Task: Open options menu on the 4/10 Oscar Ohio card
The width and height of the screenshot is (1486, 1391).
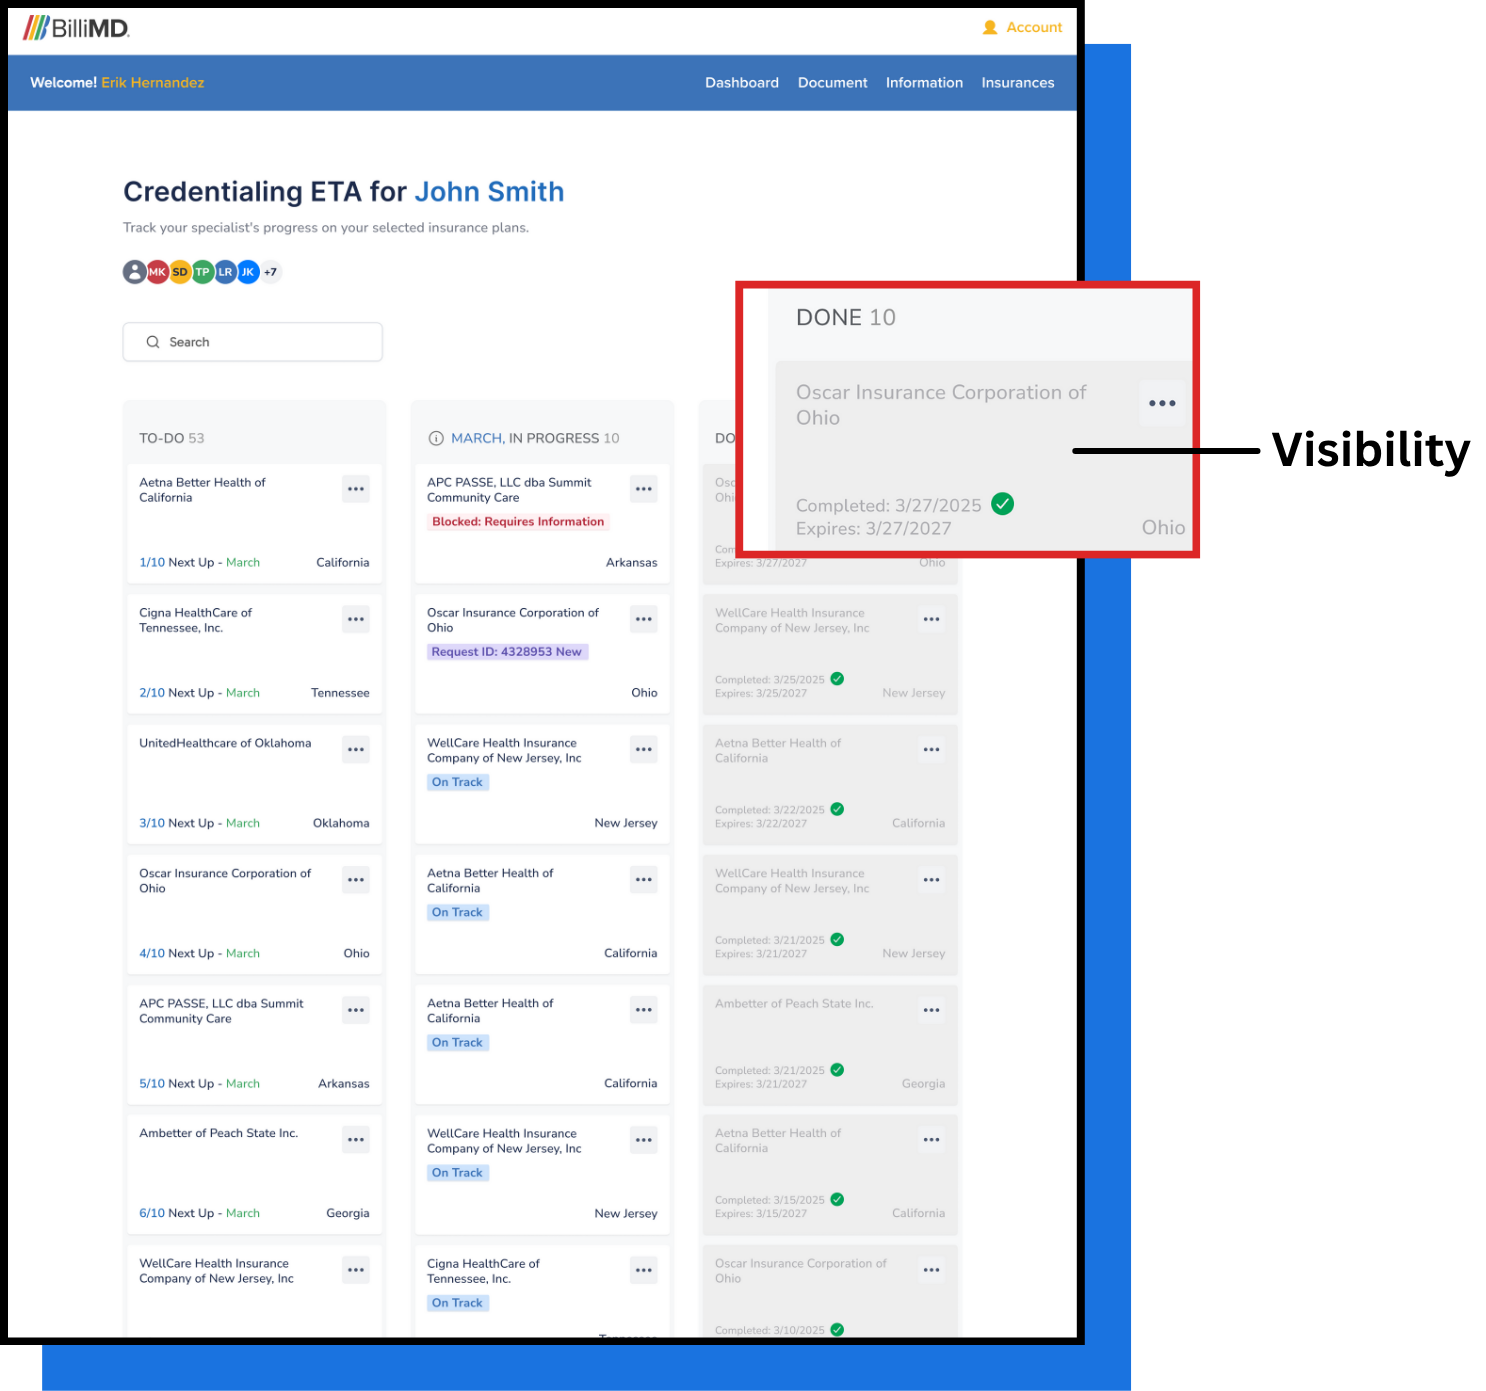Action: [356, 880]
